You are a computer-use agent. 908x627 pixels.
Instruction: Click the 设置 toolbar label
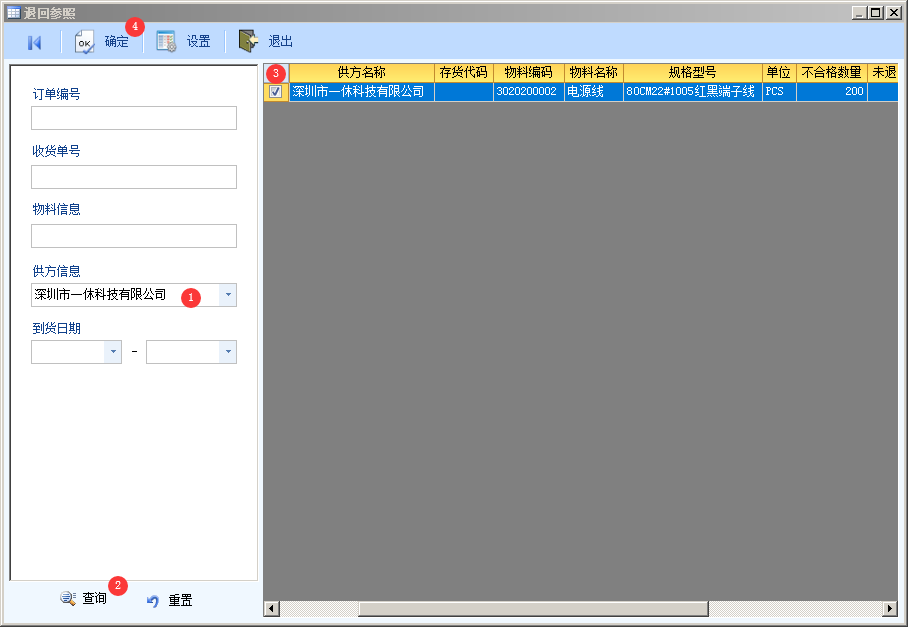click(199, 42)
